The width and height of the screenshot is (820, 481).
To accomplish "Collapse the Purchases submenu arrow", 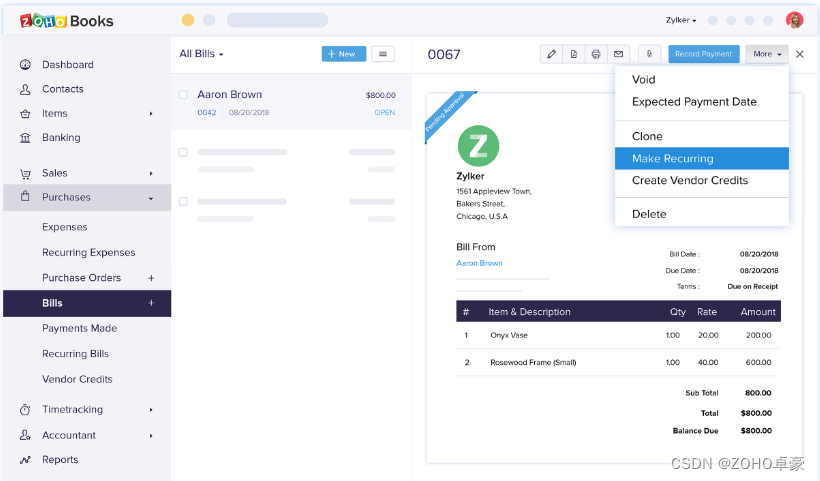I will click(151, 198).
